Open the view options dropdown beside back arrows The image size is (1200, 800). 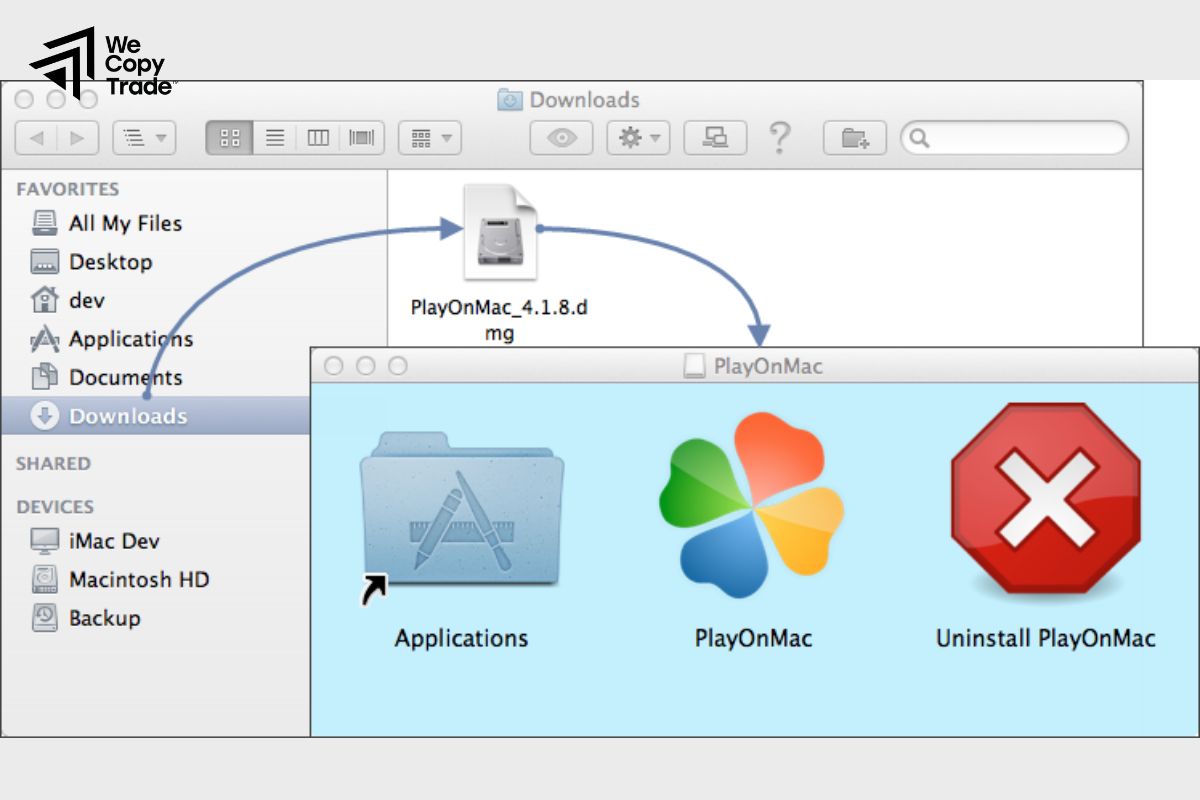coord(142,138)
